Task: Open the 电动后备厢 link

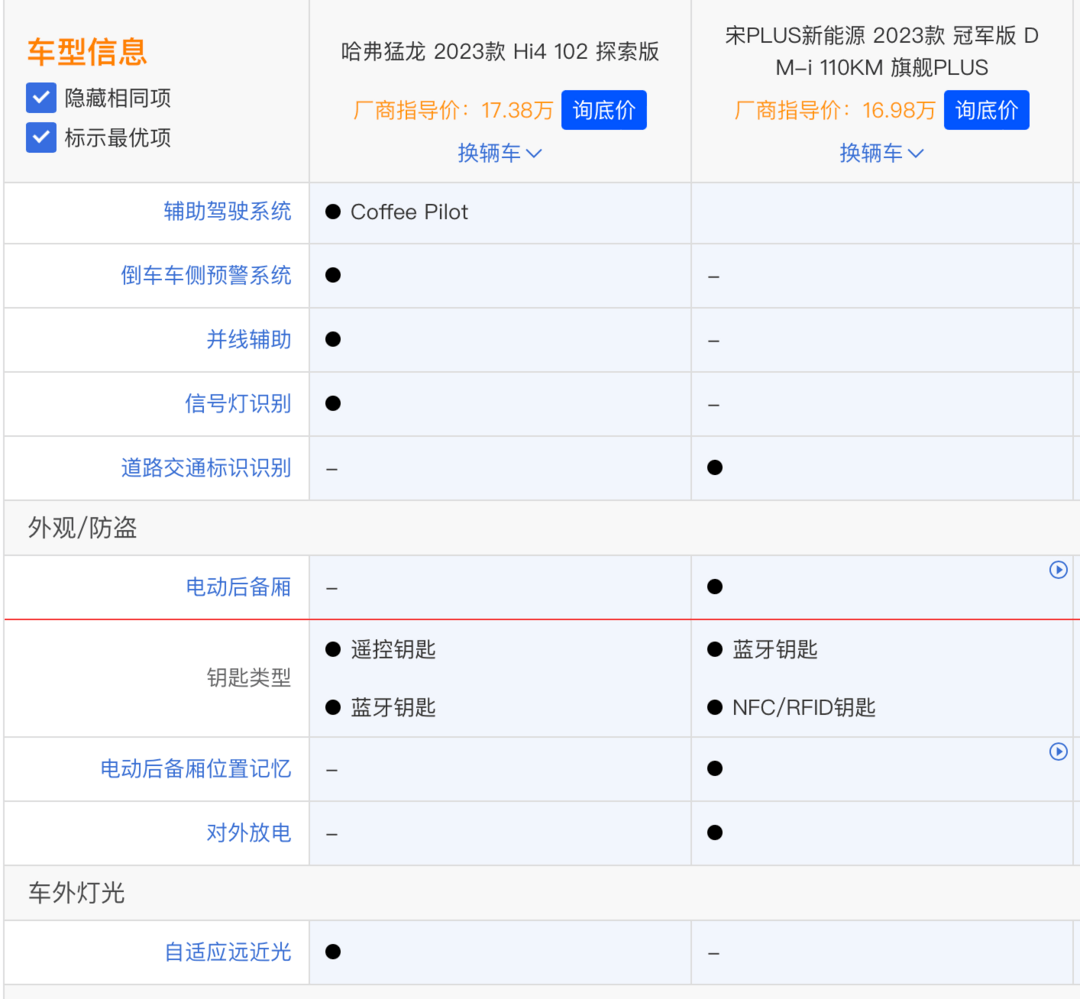Action: [x=238, y=587]
